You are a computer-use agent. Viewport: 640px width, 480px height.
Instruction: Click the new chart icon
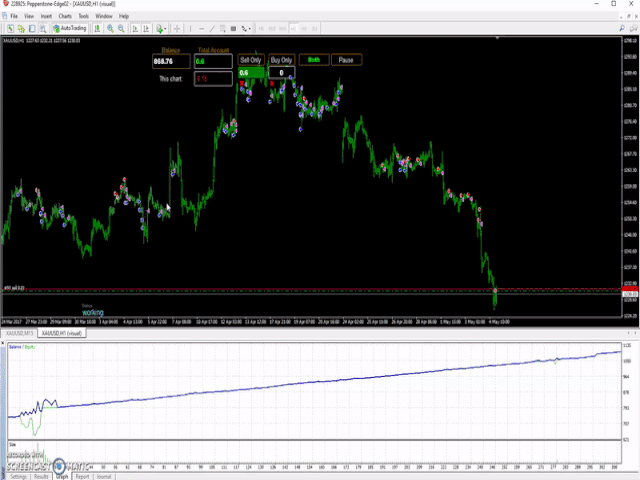coord(9,28)
